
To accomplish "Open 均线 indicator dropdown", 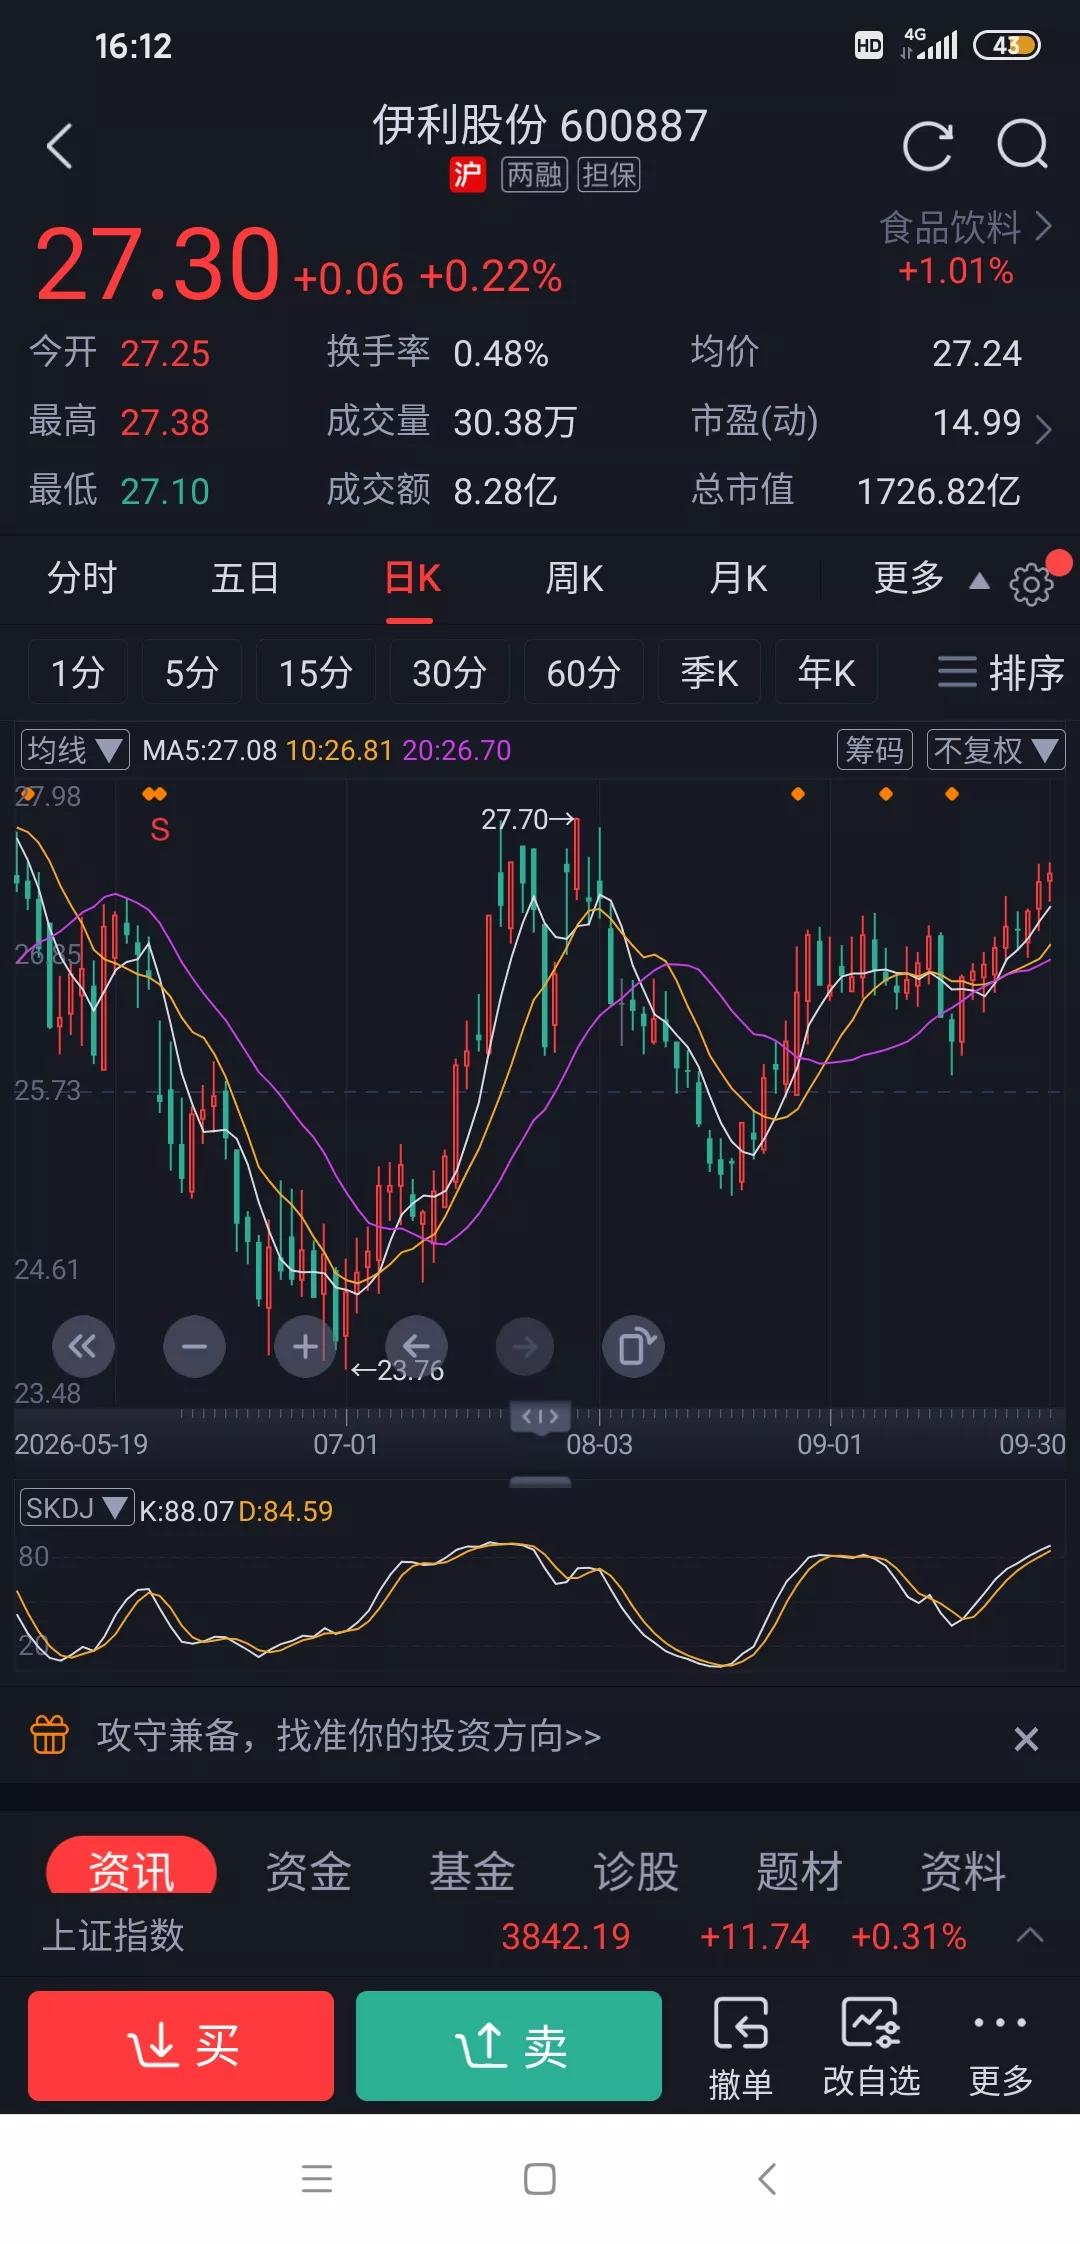I will (x=75, y=750).
